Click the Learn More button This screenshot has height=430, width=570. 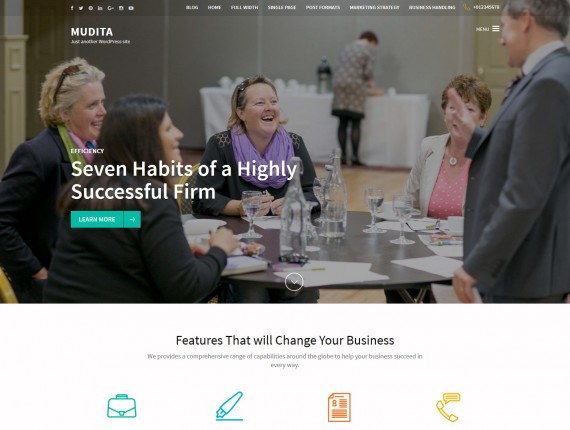tap(106, 220)
